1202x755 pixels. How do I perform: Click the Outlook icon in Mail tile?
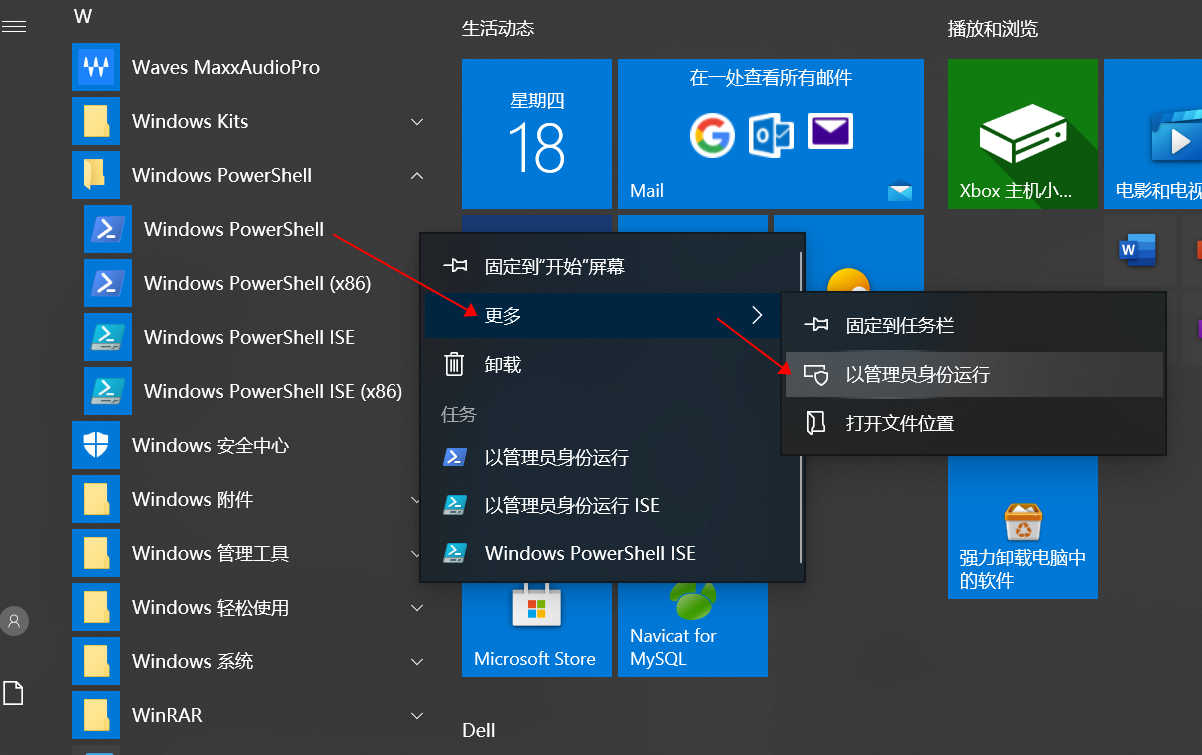point(771,135)
